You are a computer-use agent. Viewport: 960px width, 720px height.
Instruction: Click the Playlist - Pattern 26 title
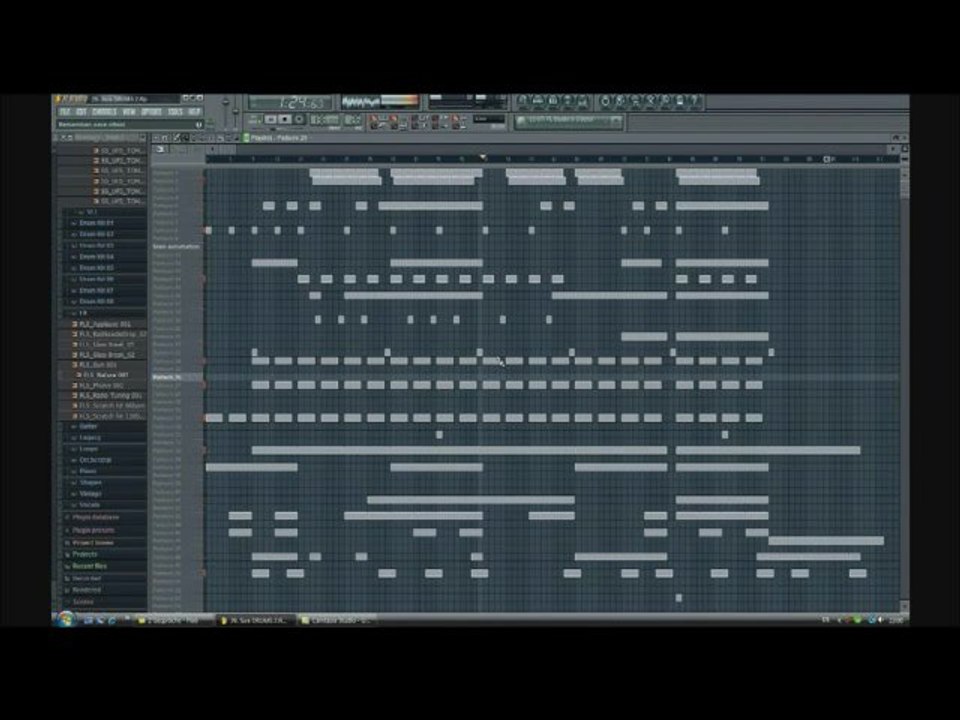point(279,138)
